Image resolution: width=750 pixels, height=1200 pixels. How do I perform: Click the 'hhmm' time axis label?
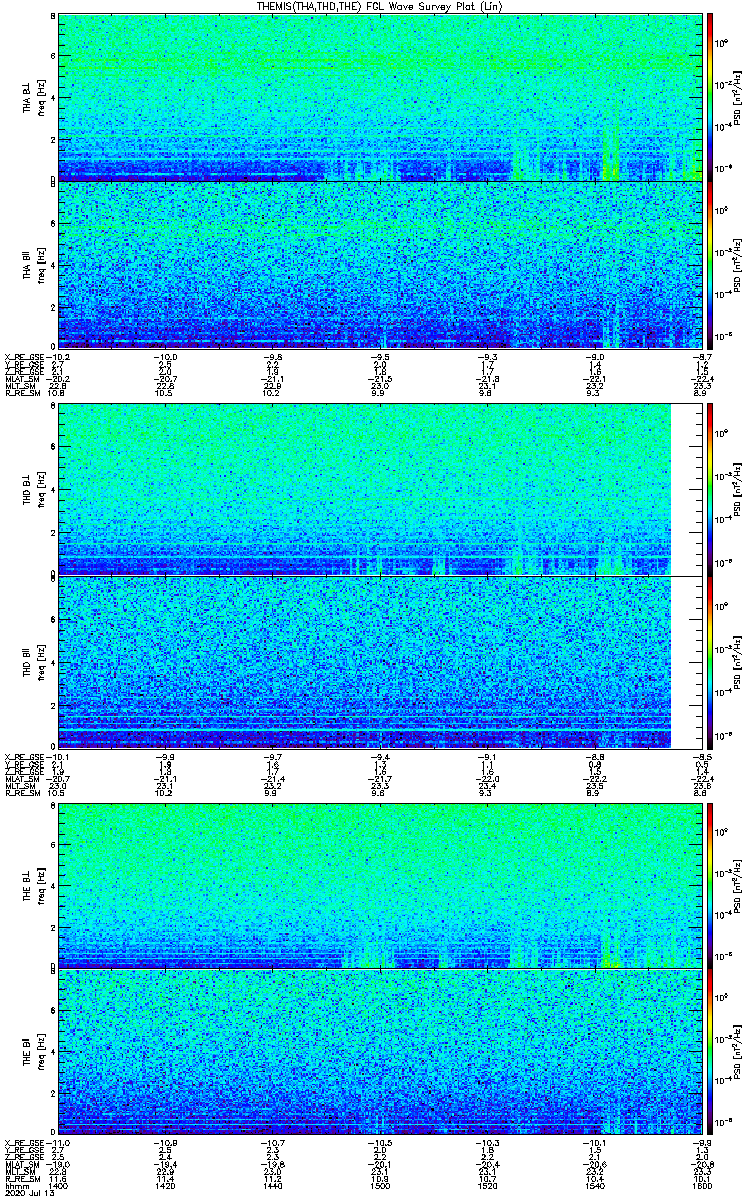15,1186
